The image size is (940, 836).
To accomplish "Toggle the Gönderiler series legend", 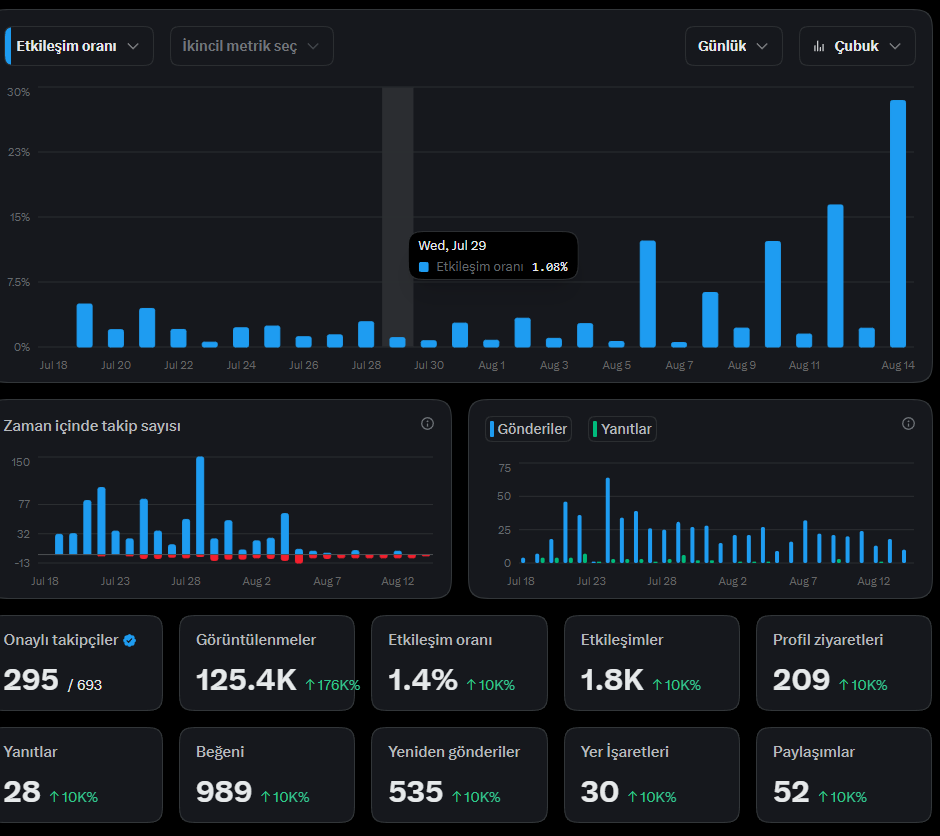I will [x=528, y=429].
